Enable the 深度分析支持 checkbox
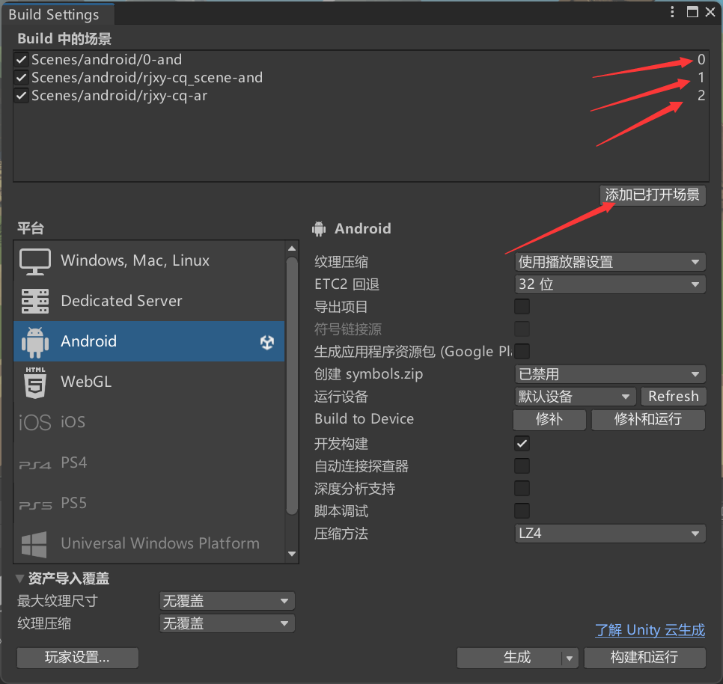 pyautogui.click(x=522, y=488)
